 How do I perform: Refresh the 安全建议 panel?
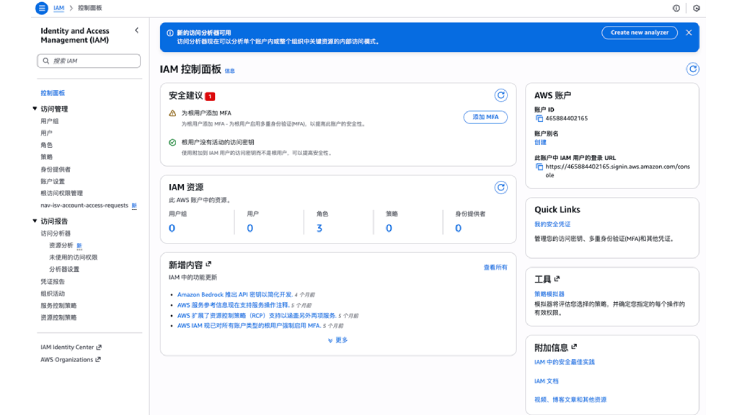click(x=501, y=96)
